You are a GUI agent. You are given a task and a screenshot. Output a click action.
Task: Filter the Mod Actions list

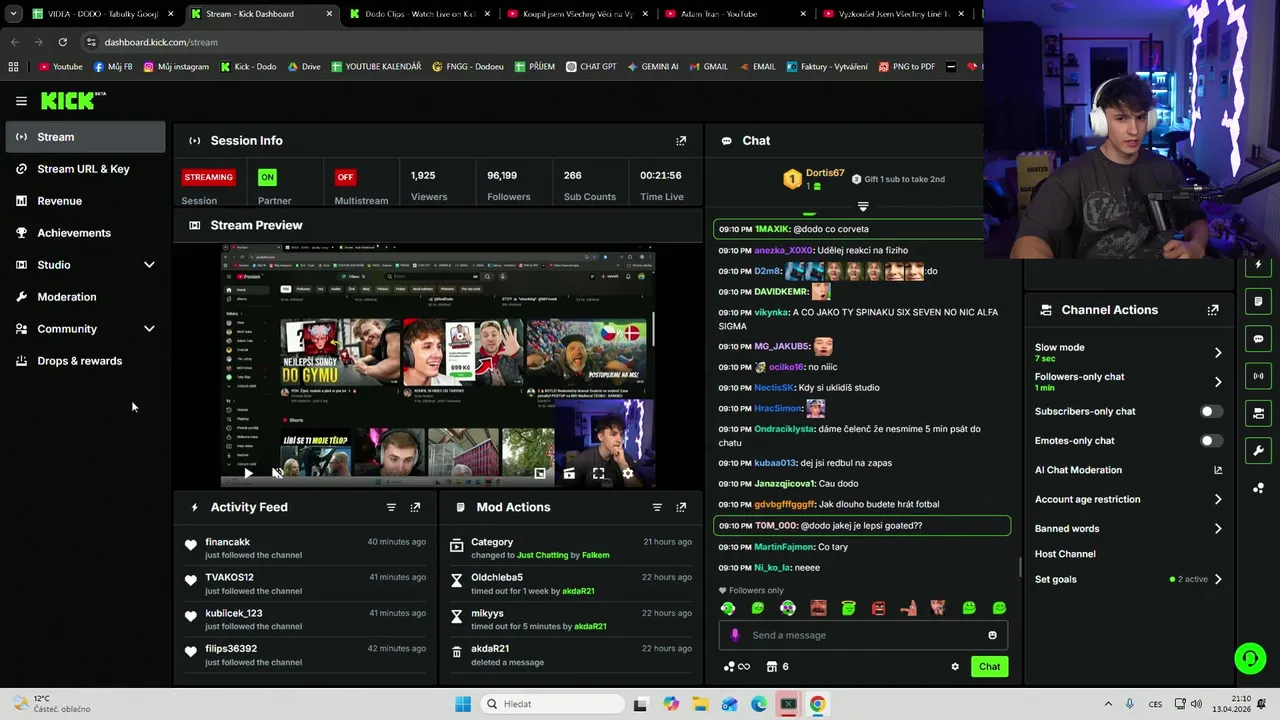point(657,507)
